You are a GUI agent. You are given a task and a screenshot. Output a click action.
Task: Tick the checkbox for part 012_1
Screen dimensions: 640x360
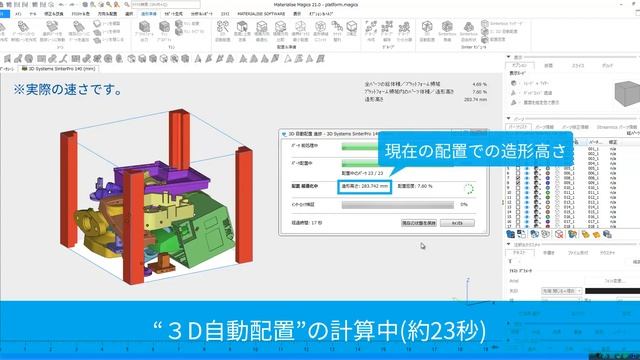pos(518,197)
